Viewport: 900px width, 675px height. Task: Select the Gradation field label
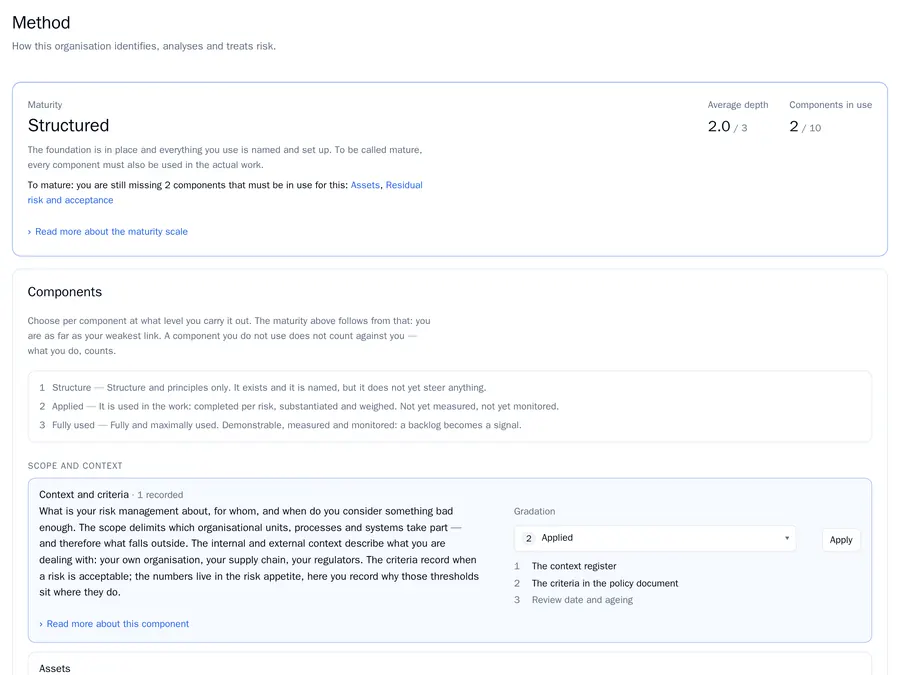[534, 511]
